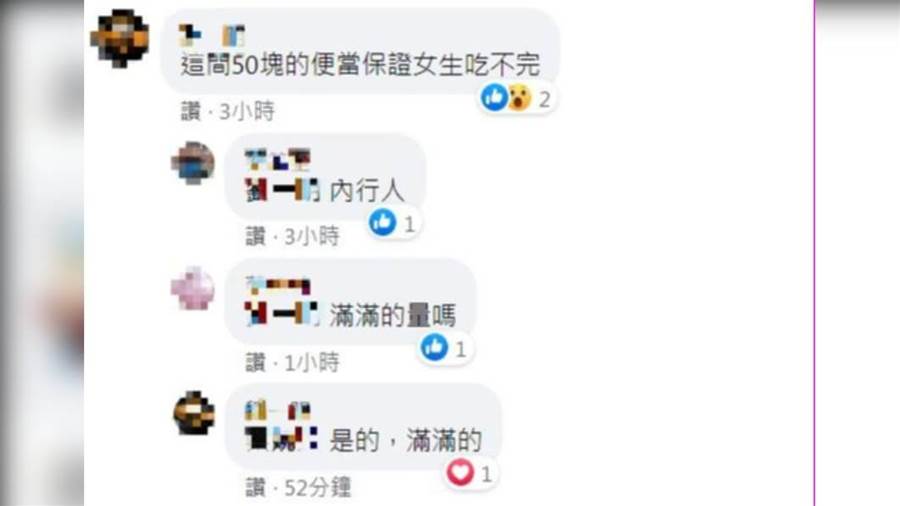Open the avatar beside the 內行人 reply
900x506 pixels.
click(x=193, y=163)
